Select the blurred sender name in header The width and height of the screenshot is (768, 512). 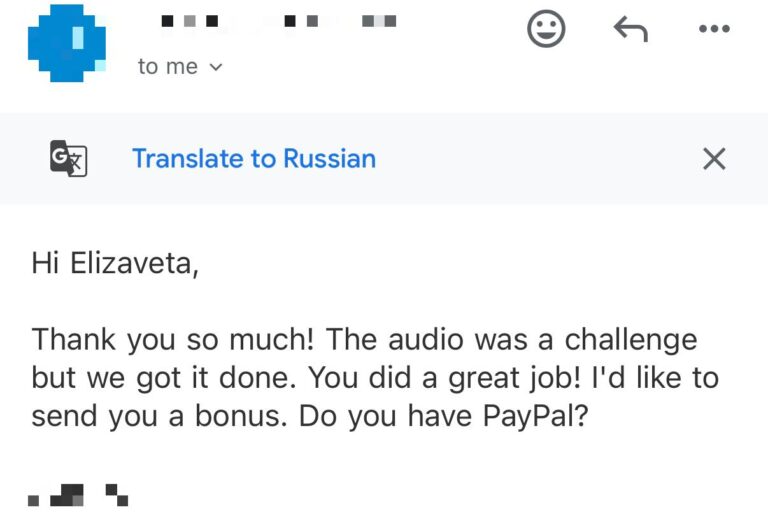point(279,21)
